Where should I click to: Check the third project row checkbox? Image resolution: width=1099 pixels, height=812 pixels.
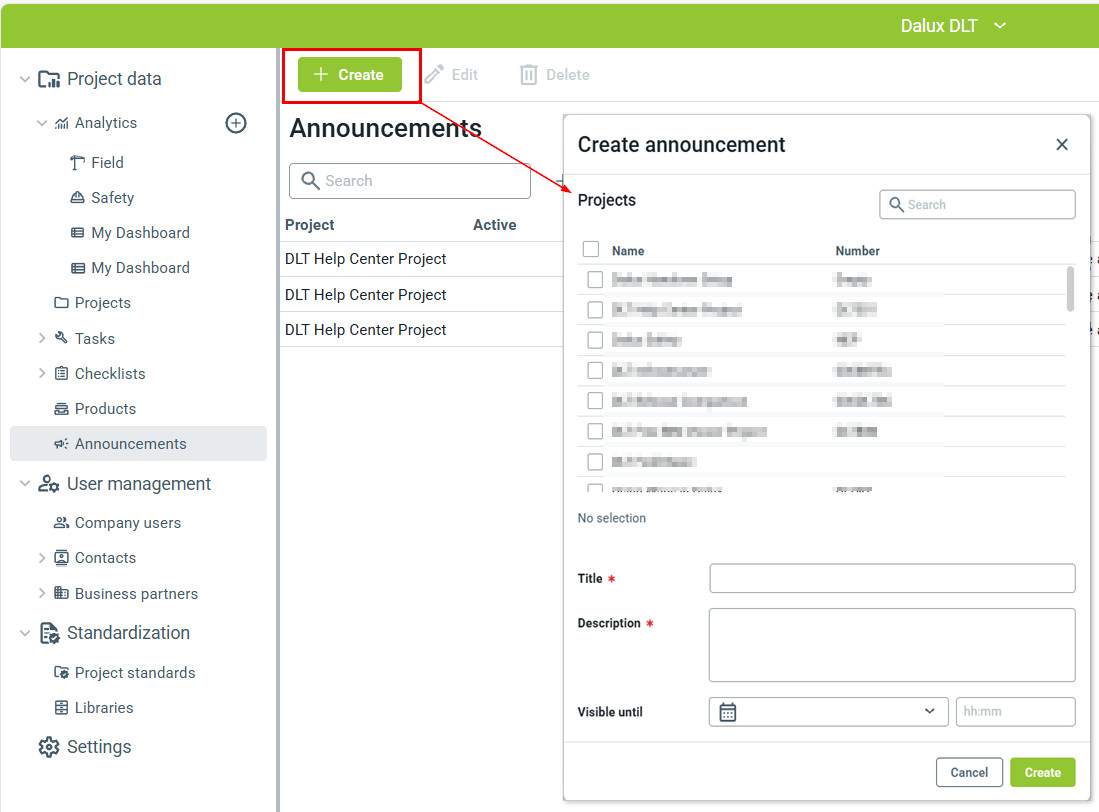(x=595, y=340)
